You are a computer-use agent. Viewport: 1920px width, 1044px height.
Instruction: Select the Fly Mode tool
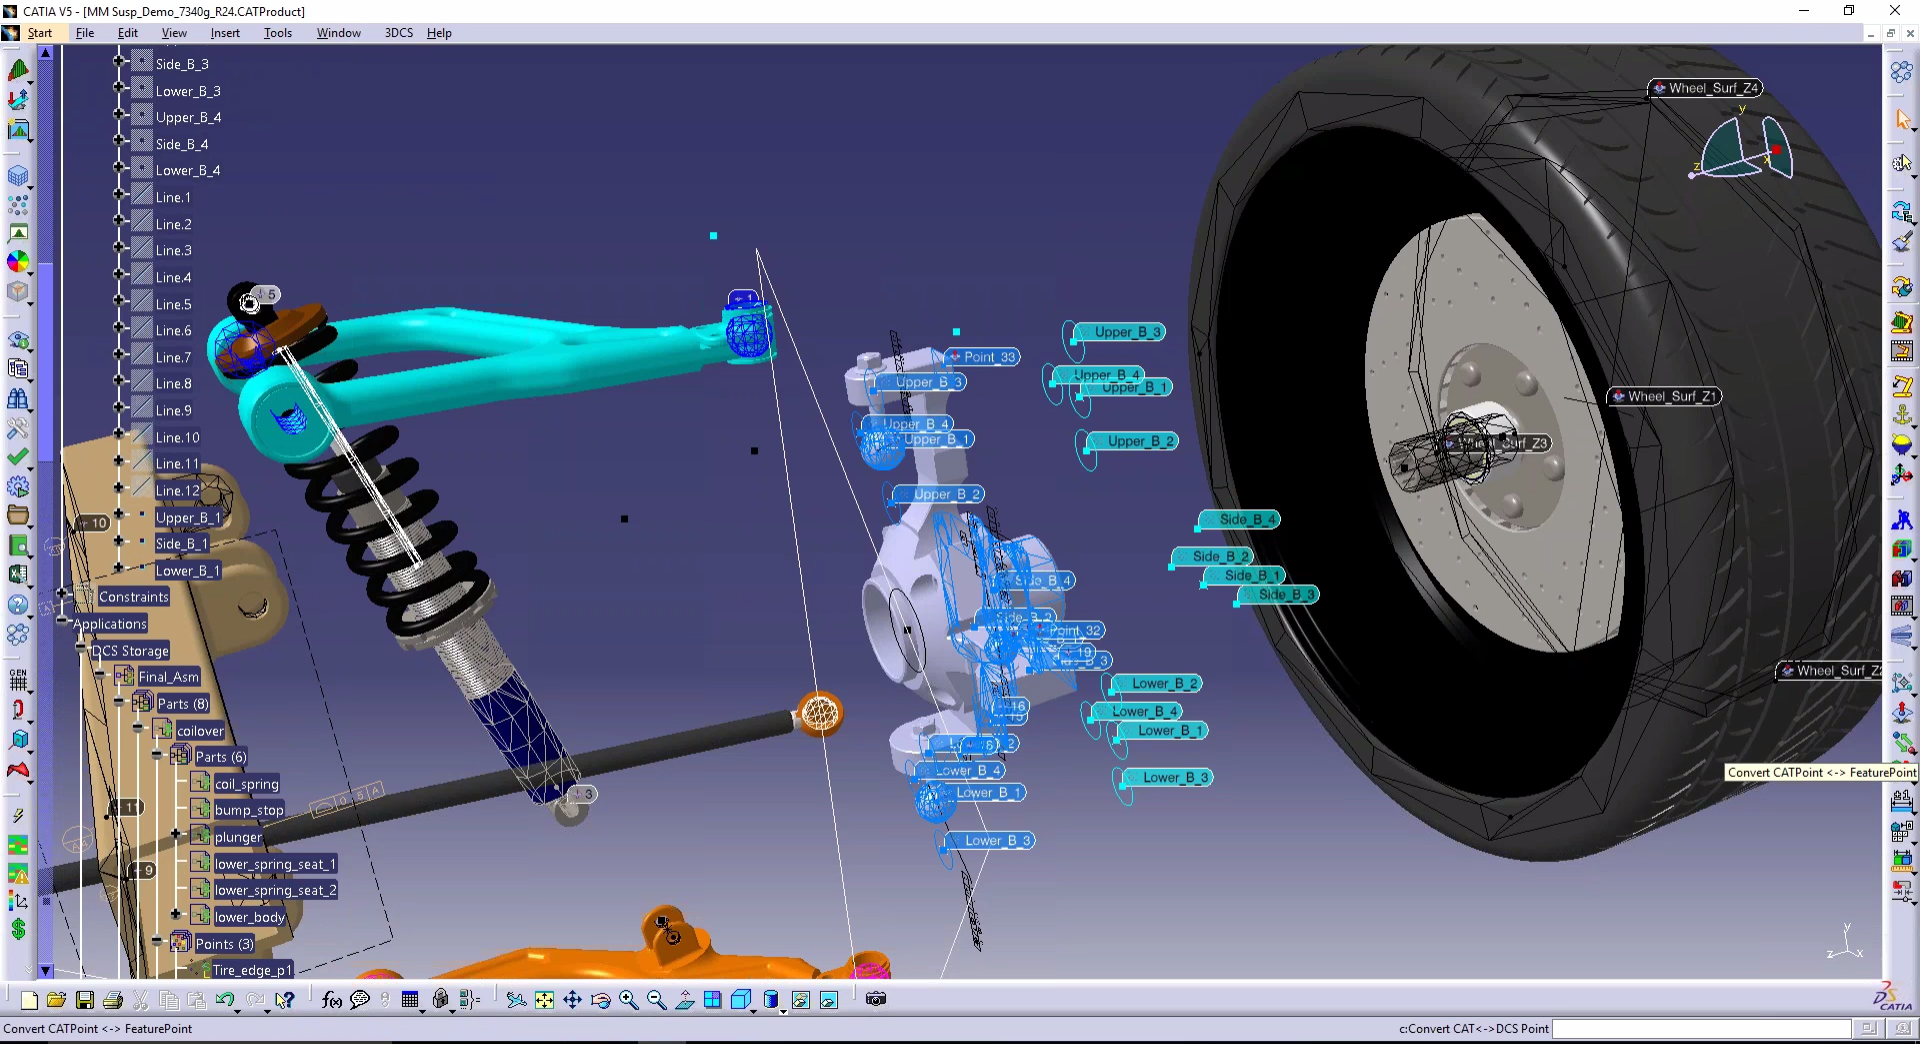coord(515,999)
